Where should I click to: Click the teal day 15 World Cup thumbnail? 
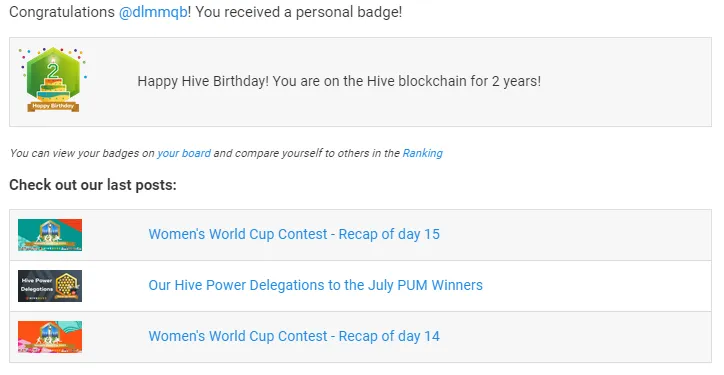click(50, 235)
